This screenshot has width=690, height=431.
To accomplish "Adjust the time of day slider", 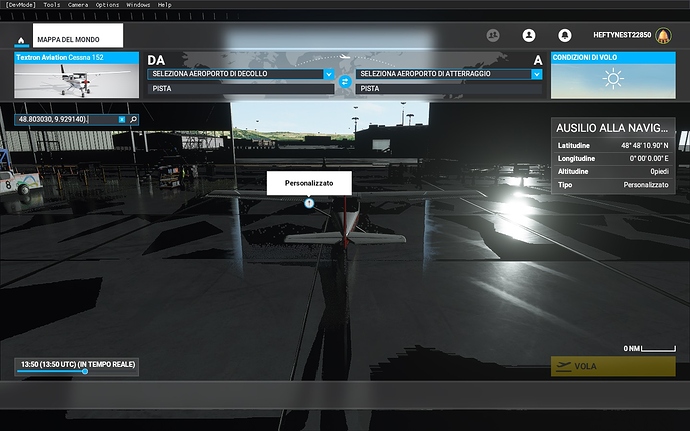I will coord(84,371).
